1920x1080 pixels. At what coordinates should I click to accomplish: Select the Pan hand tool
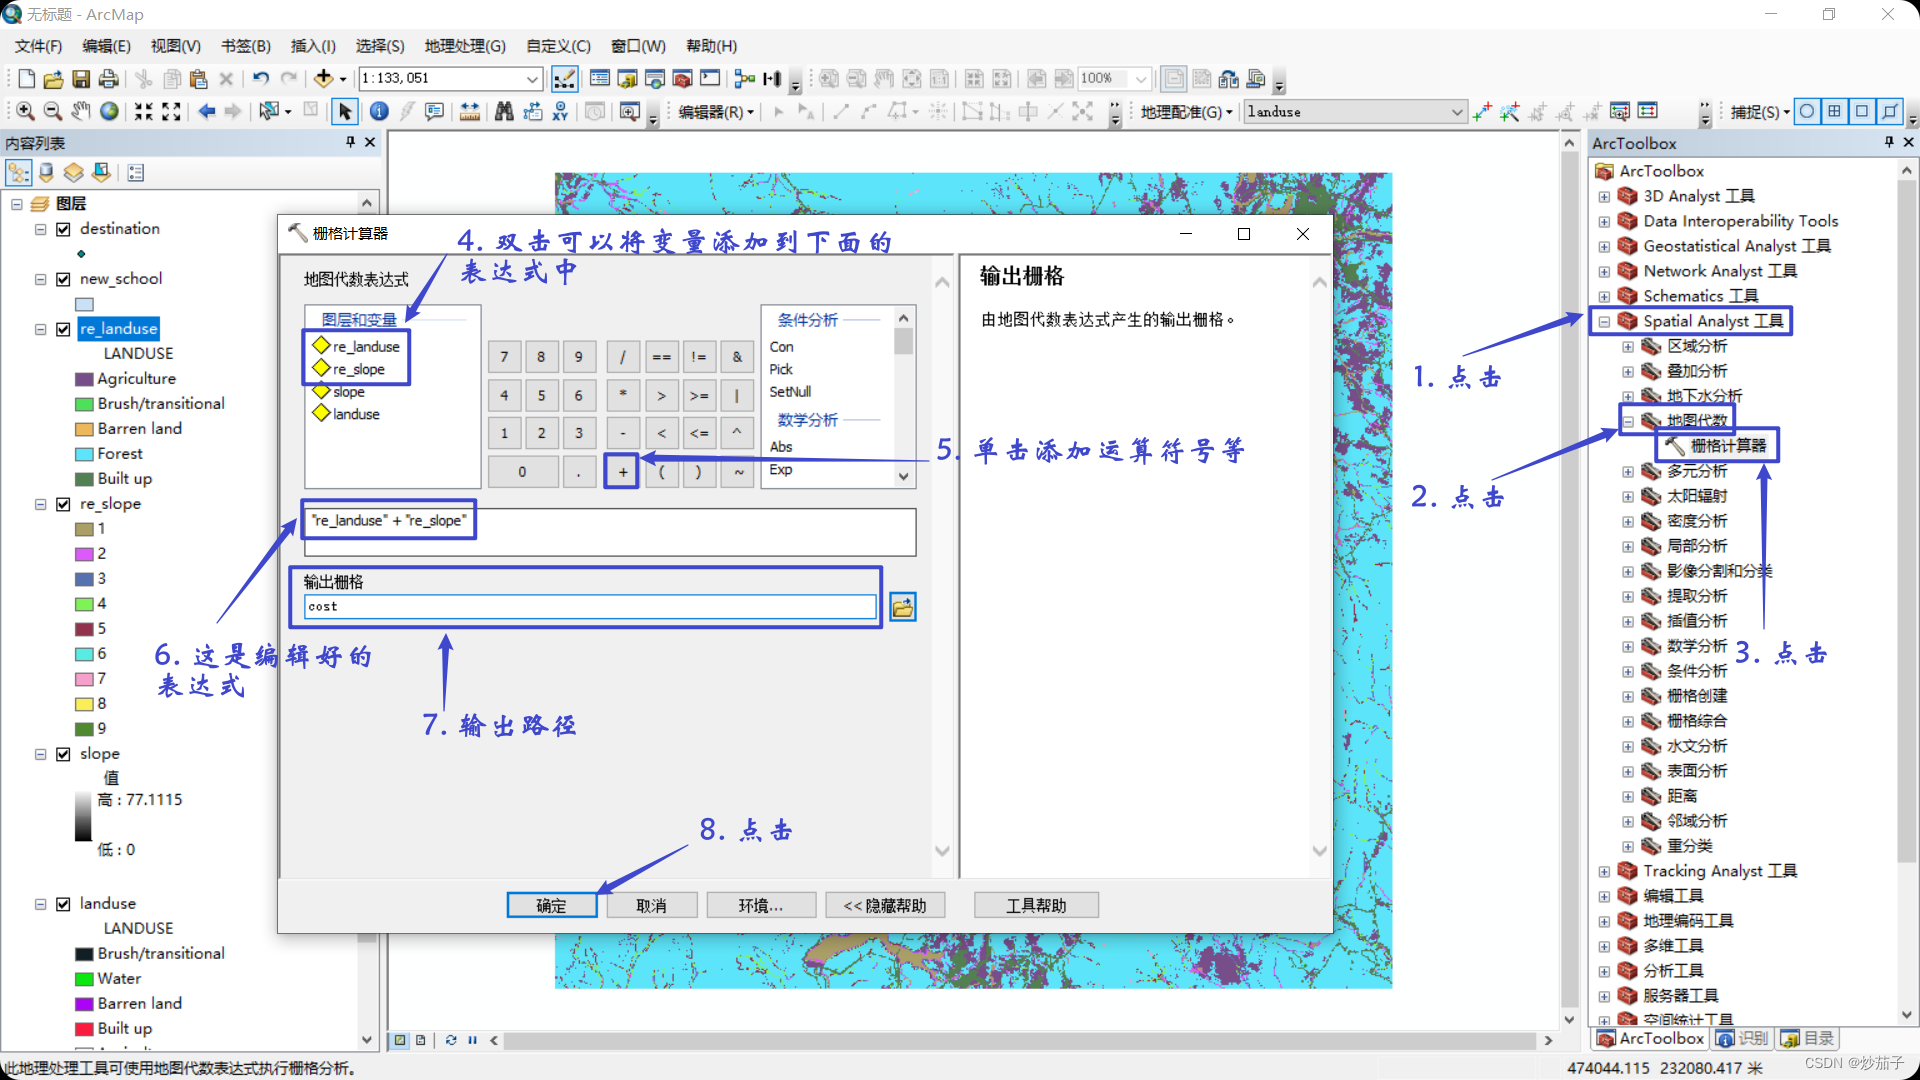81,112
